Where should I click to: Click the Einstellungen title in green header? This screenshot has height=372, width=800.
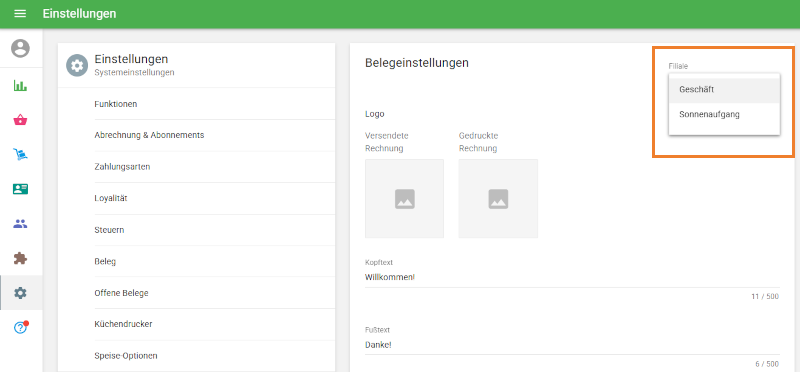point(79,14)
